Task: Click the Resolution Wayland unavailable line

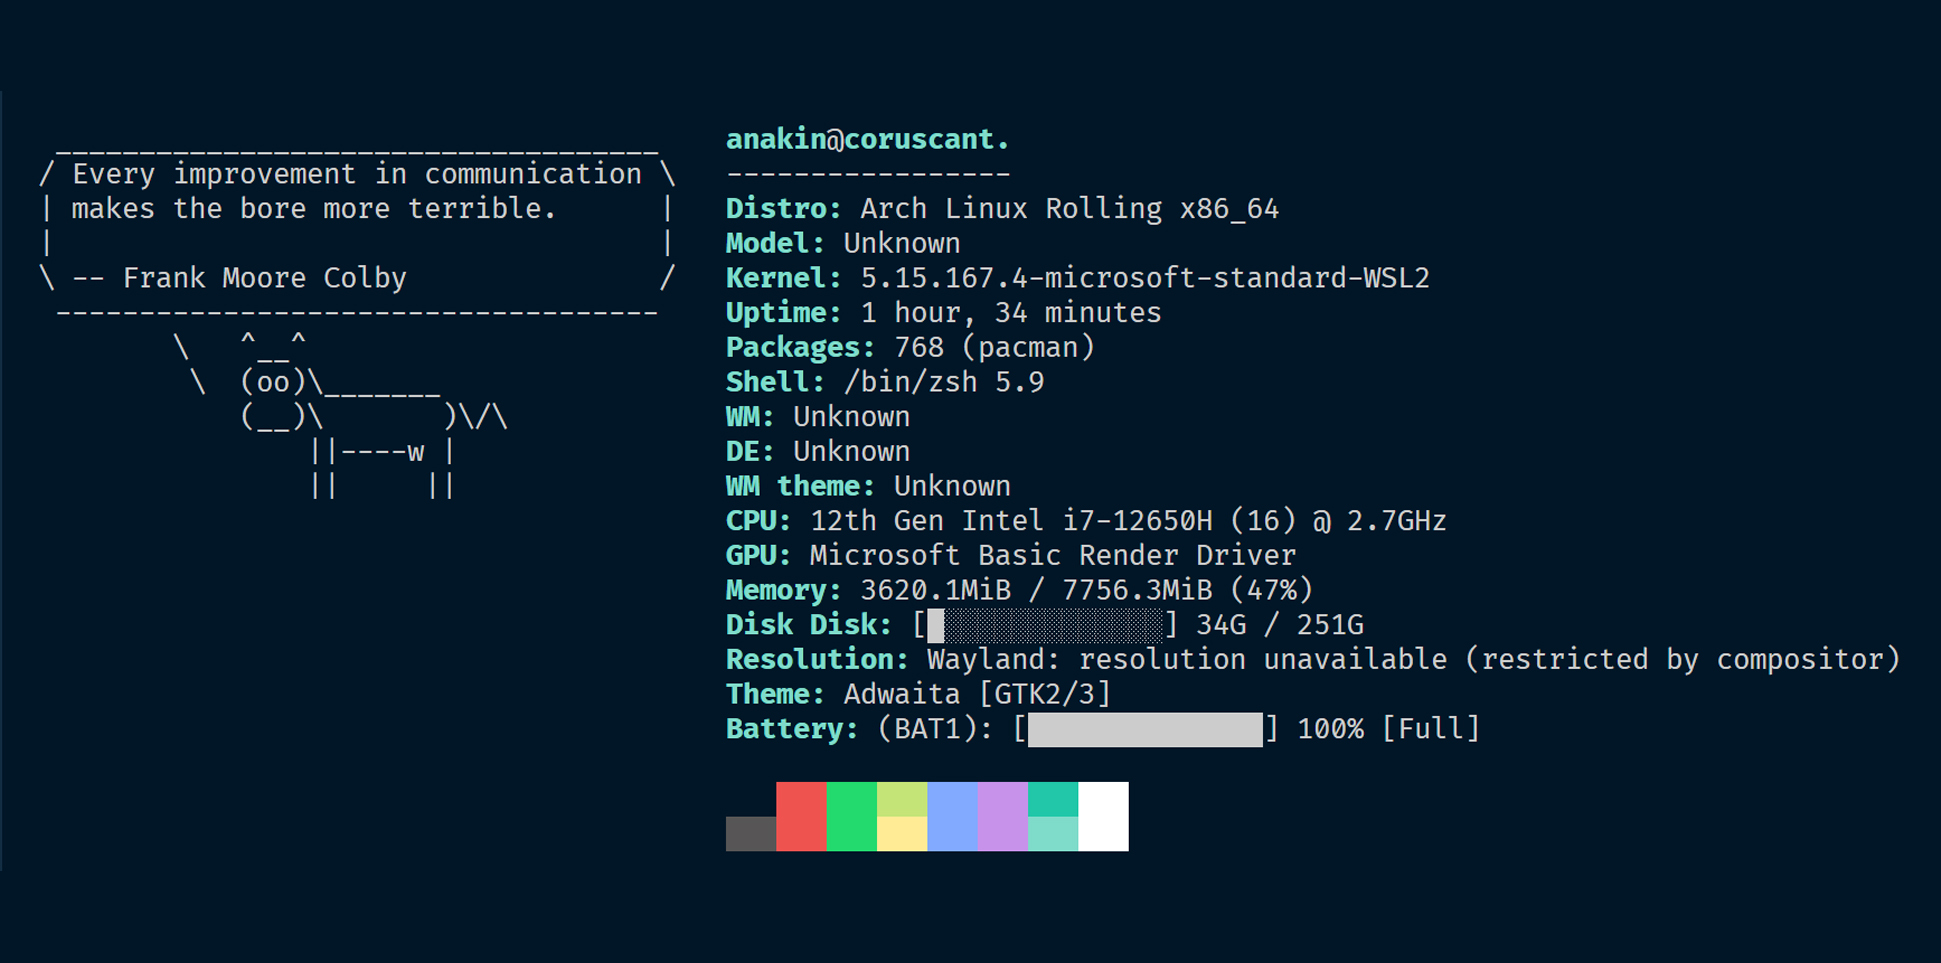Action: (1313, 660)
